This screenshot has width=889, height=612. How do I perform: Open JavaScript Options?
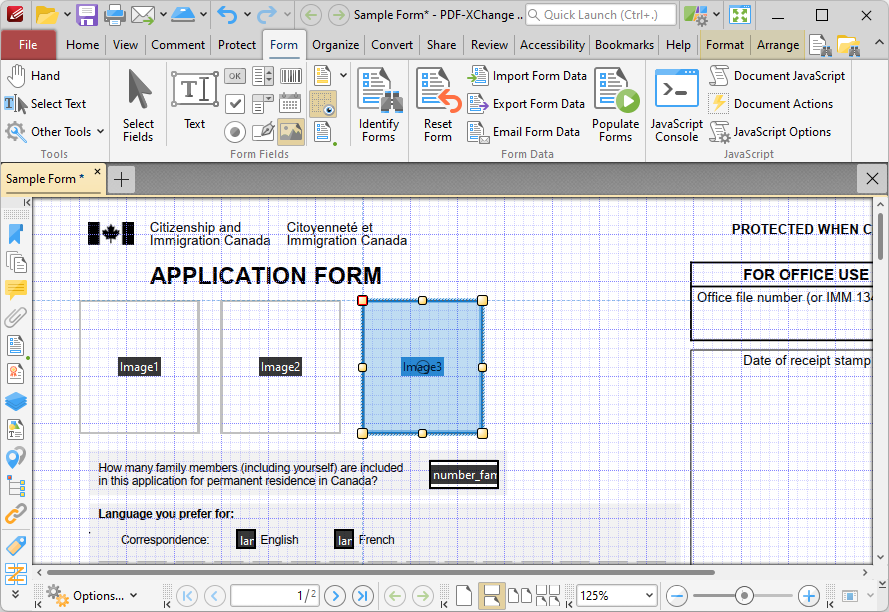pyautogui.click(x=770, y=132)
